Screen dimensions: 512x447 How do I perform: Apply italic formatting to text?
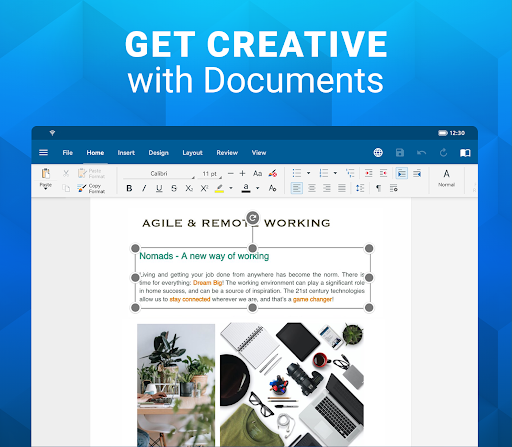point(144,188)
